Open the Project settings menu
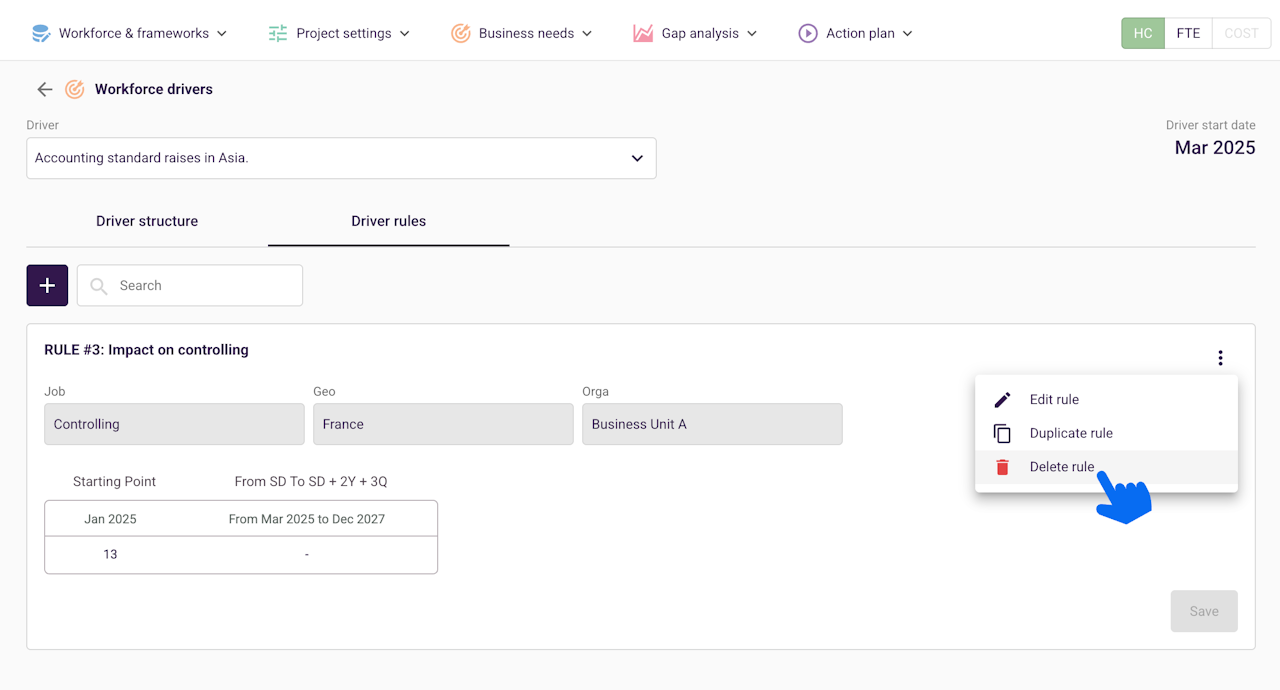 (x=340, y=33)
